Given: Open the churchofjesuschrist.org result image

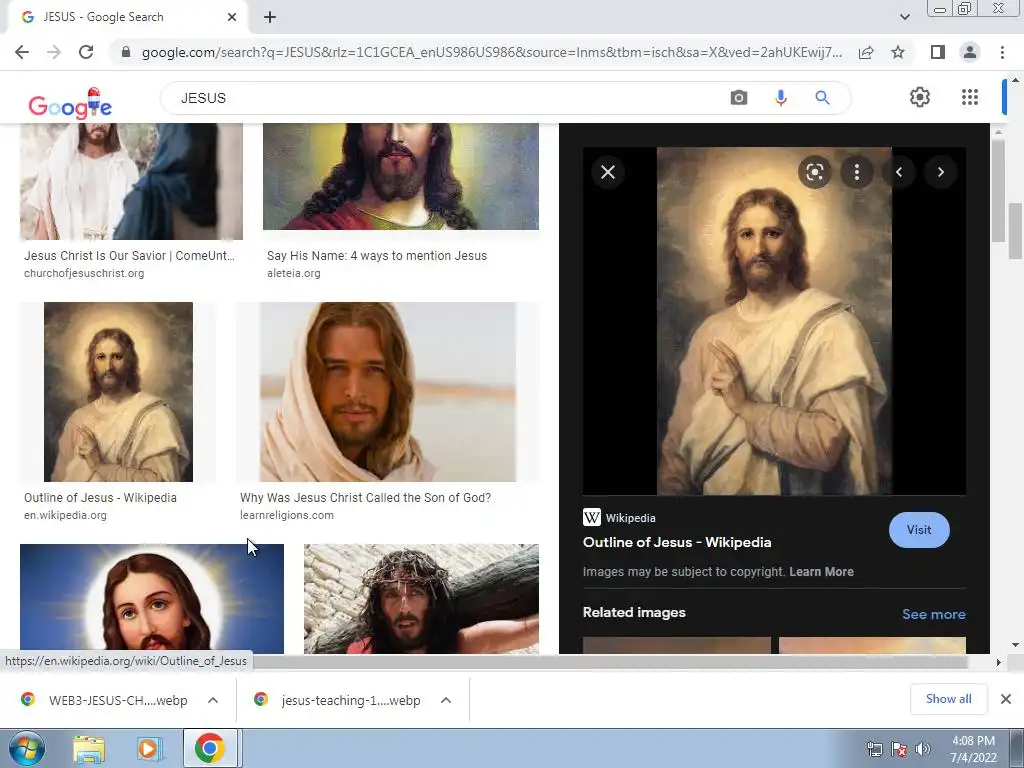Looking at the screenshot, I should pyautogui.click(x=131, y=181).
